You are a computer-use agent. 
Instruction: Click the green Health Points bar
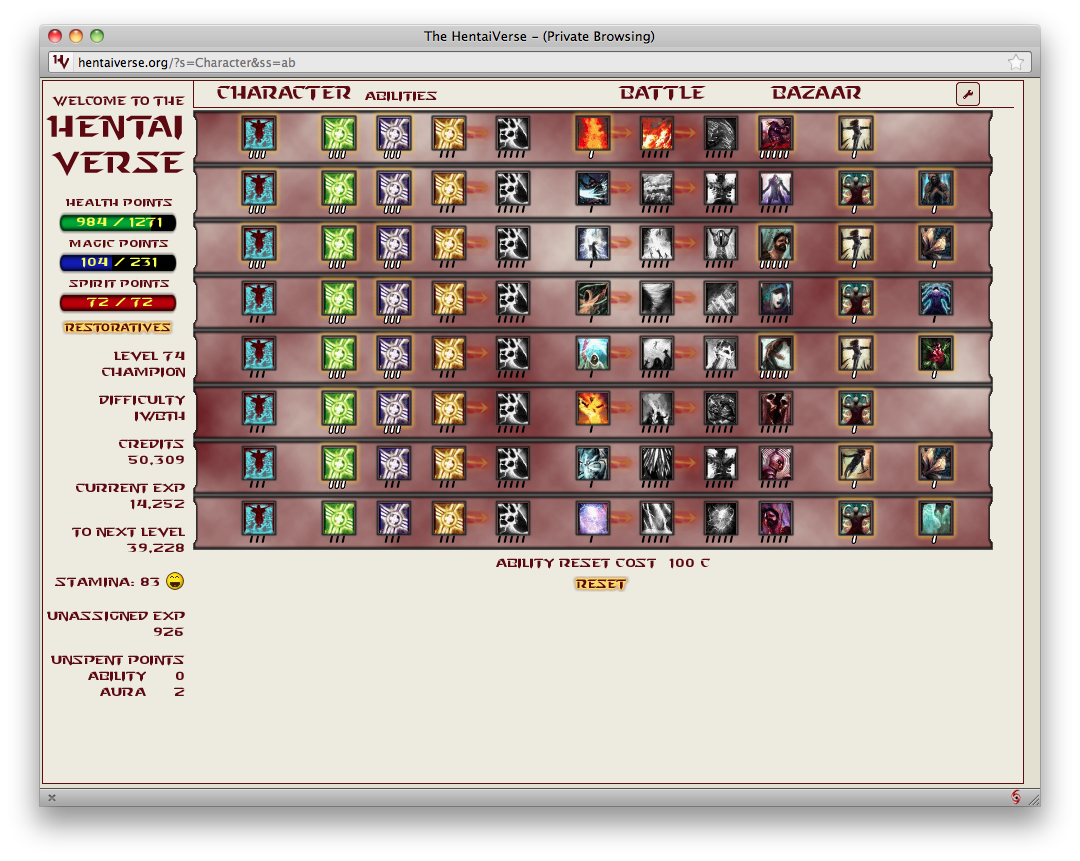(118, 222)
